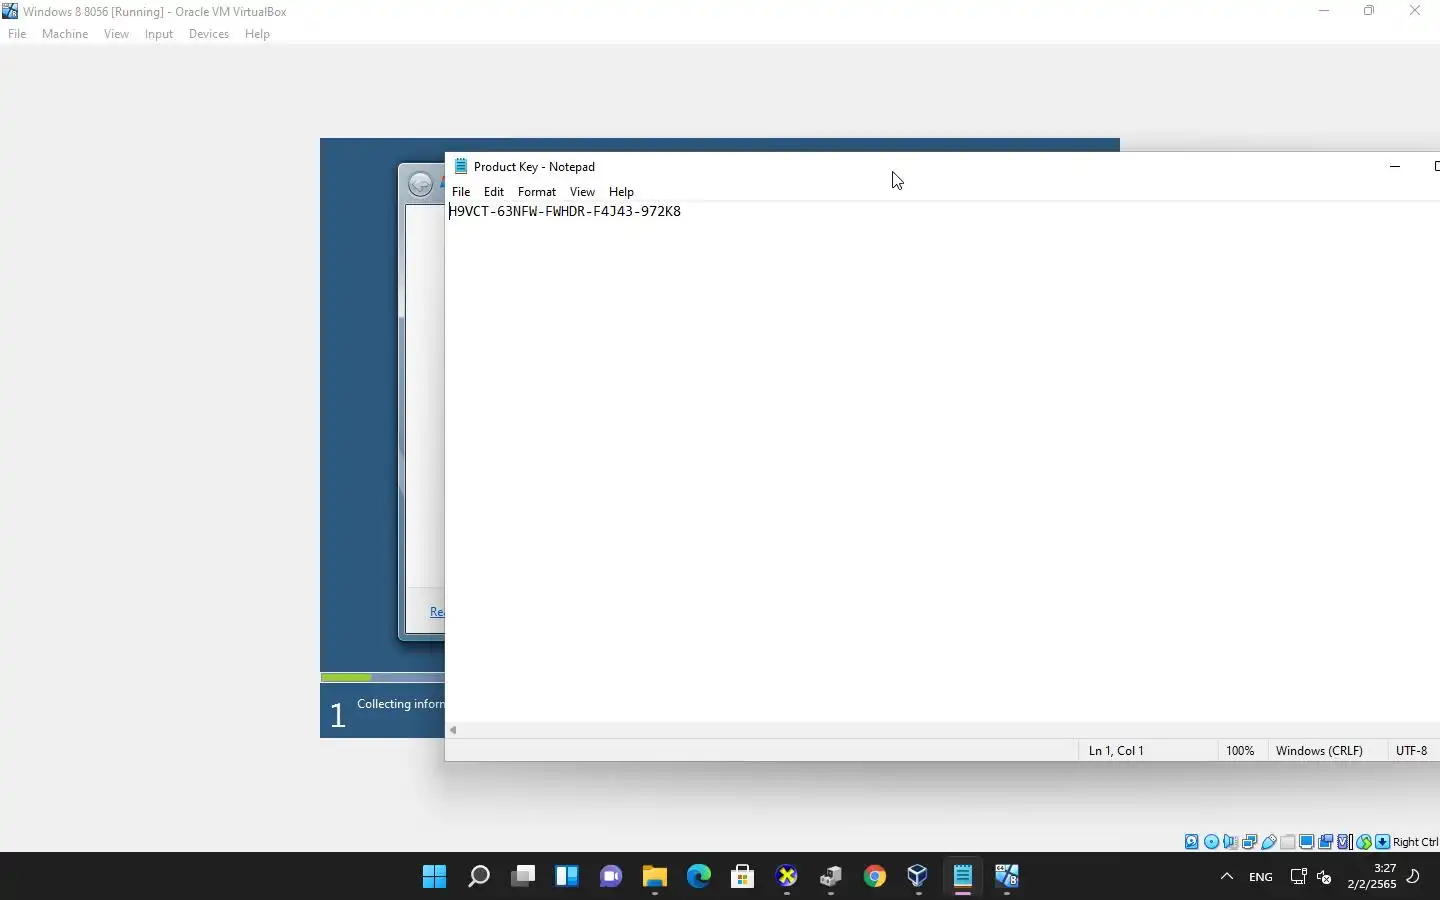Minimize the VirtualBox window
1440x900 pixels.
1324,11
